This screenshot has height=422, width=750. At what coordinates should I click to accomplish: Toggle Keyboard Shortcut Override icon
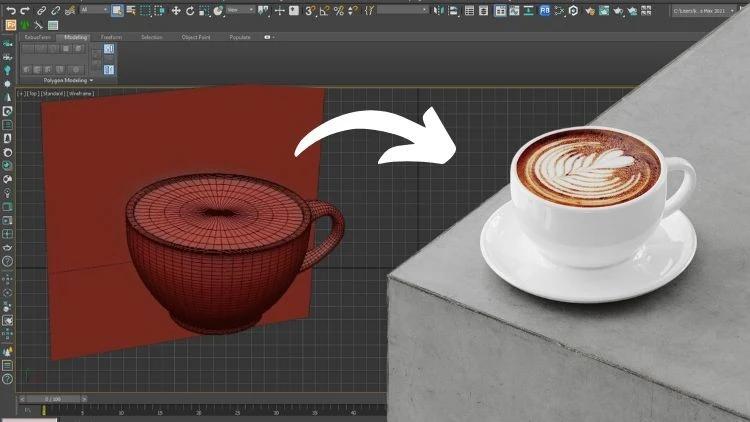[294, 10]
